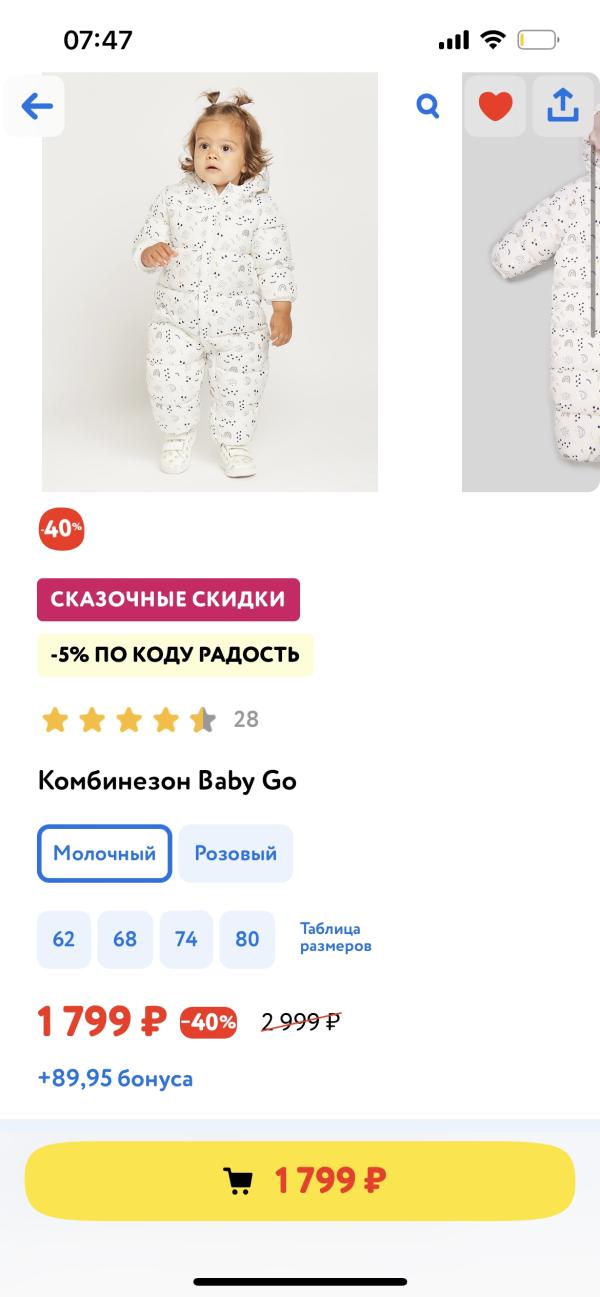Tap the -5% по коду РАДОСТЬ label
Screen dimensions: 600x1297
[175, 655]
